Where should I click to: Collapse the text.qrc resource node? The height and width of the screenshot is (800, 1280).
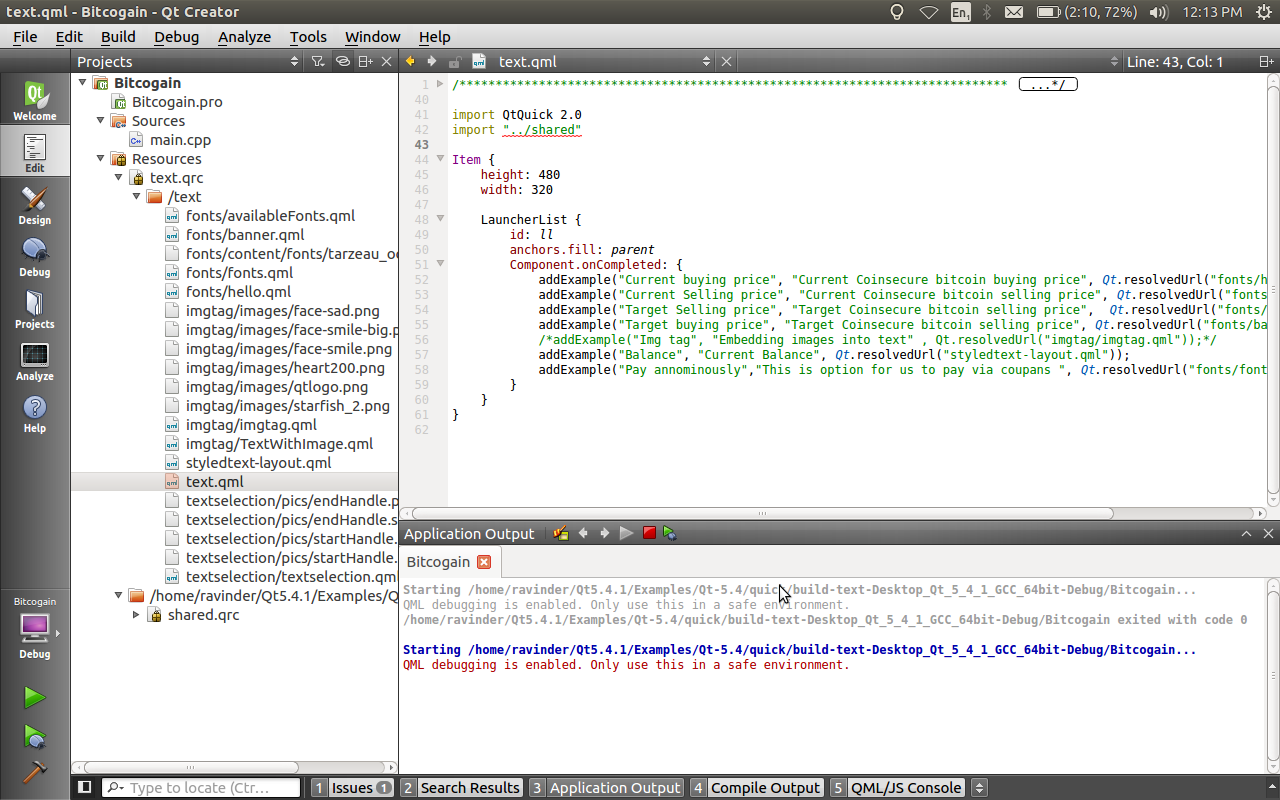coord(118,178)
